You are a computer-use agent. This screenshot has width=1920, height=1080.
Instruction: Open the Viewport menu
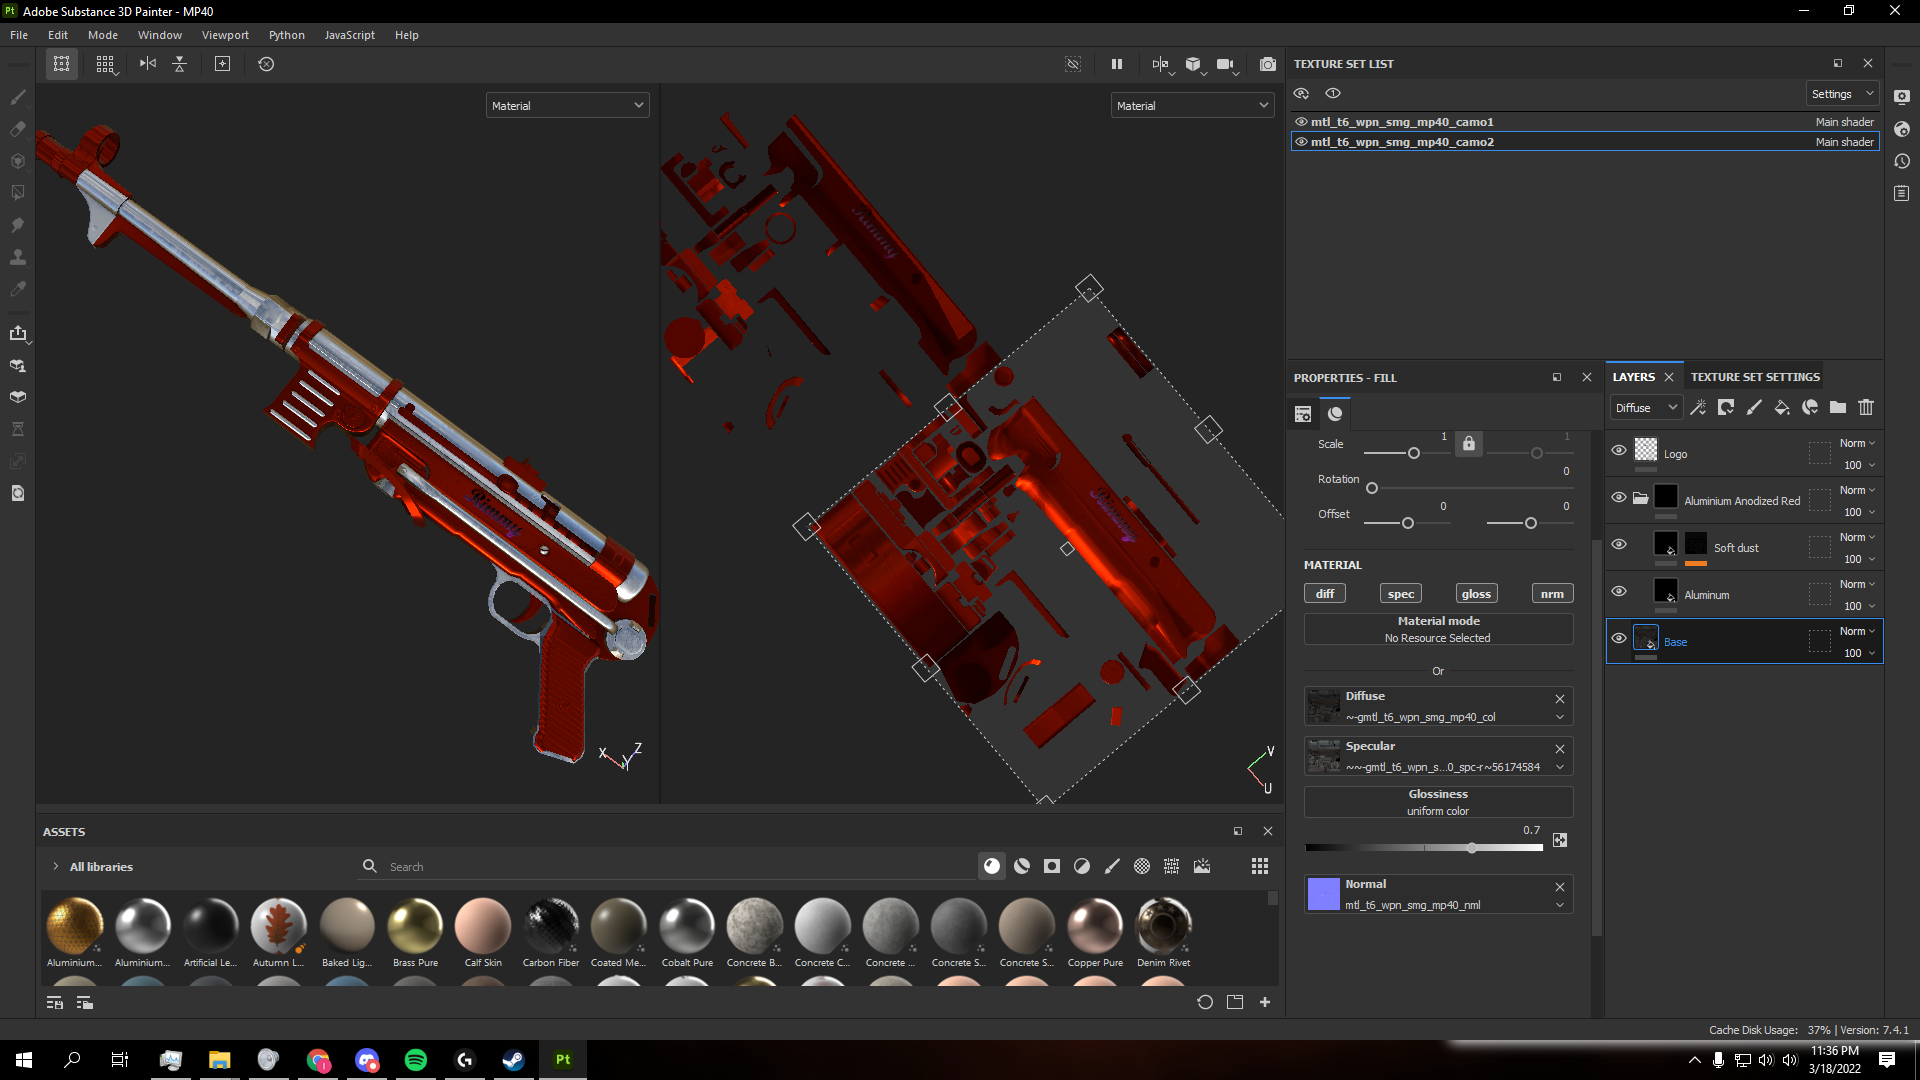(225, 35)
